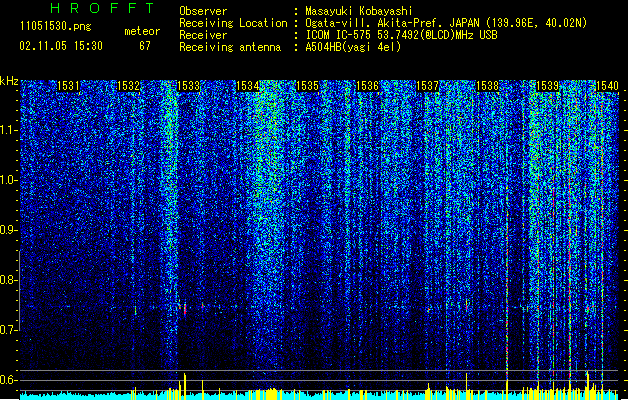The image size is (629, 400).
Task: Click the 1532 time marker
Action: (128, 86)
